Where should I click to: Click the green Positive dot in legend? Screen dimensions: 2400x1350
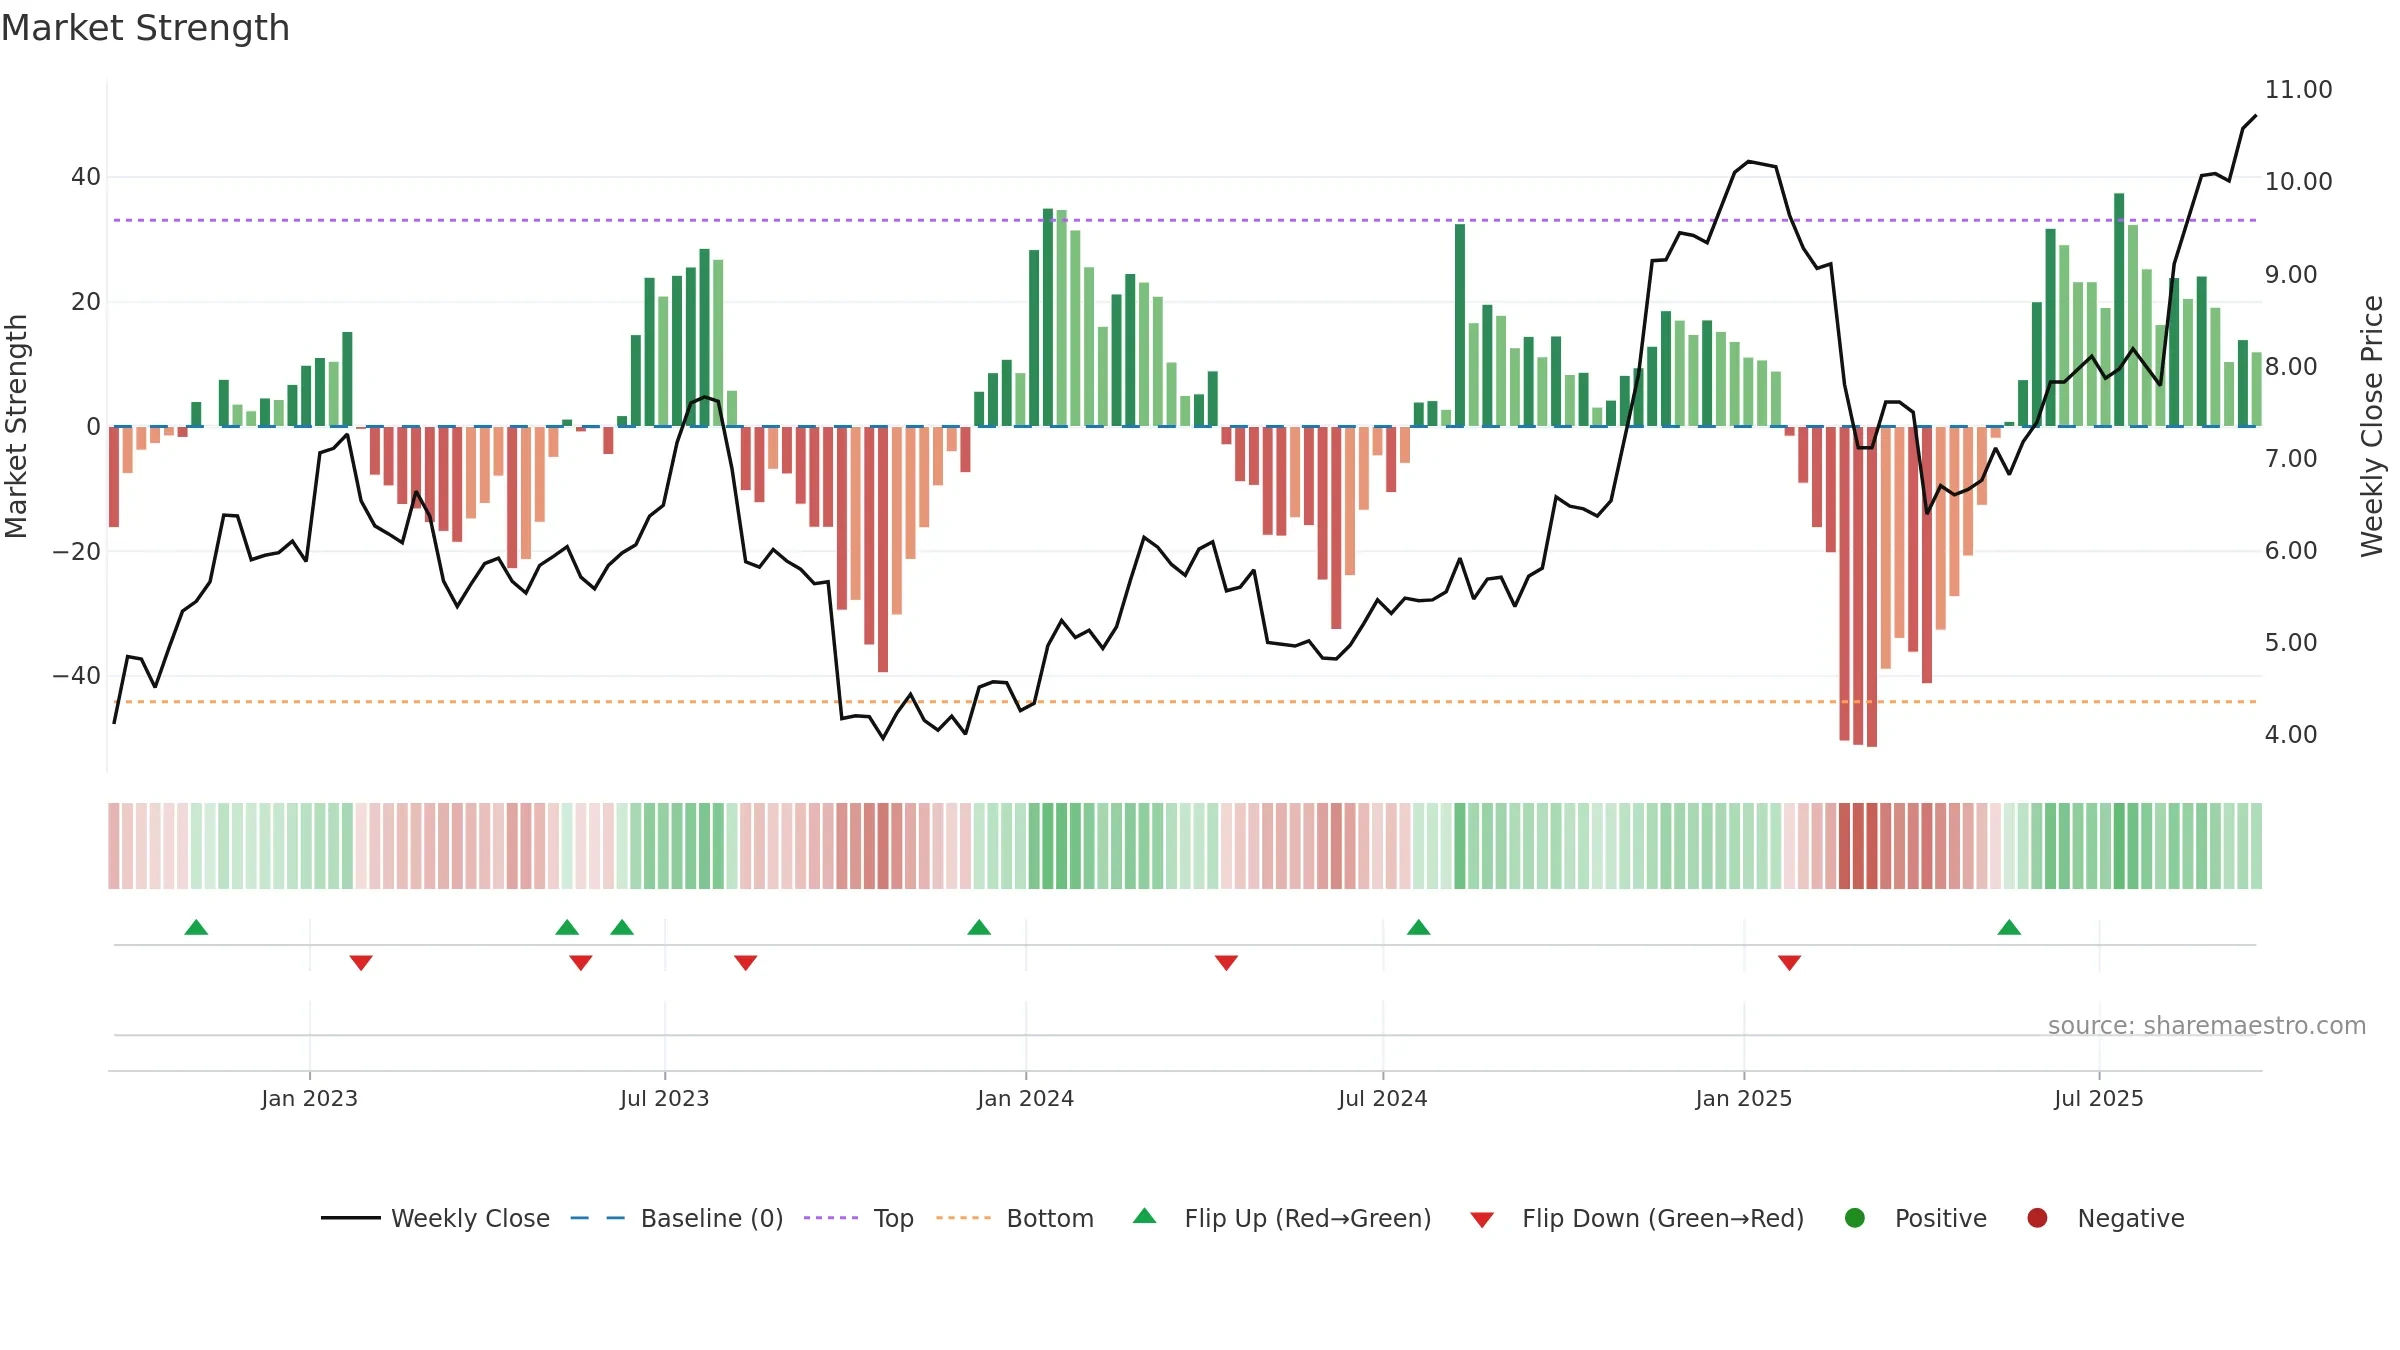point(1855,1218)
